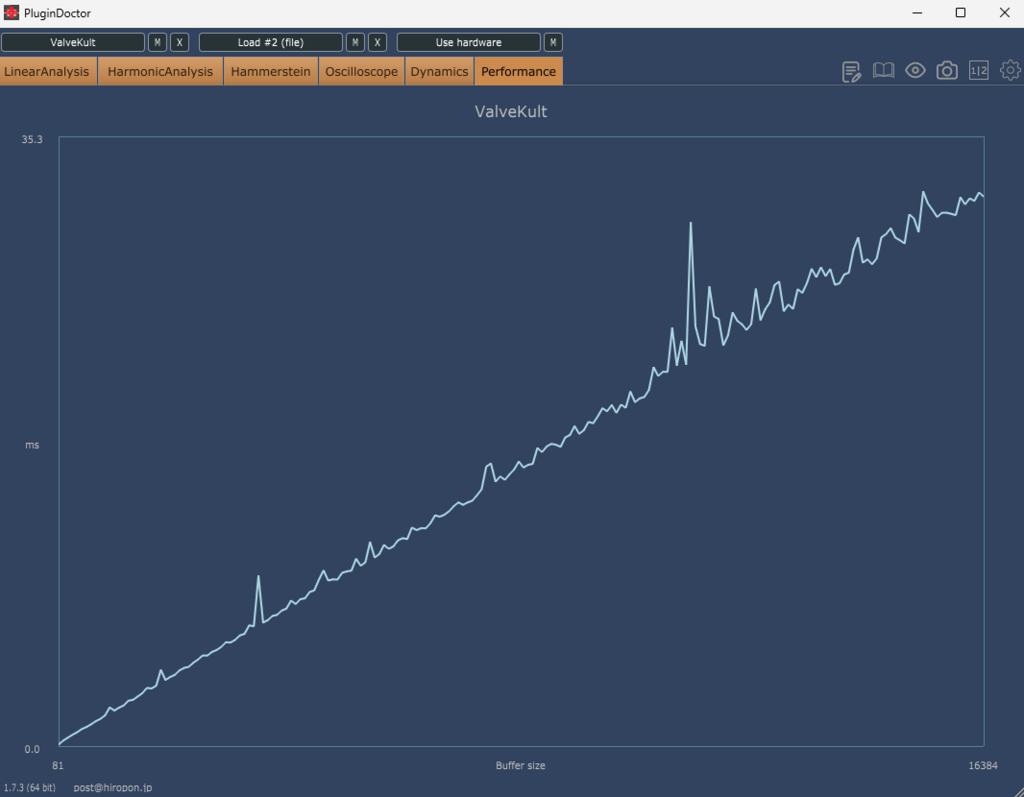The width and height of the screenshot is (1024, 797).
Task: Click the PluginDoctor app logo
Action: click(11, 12)
